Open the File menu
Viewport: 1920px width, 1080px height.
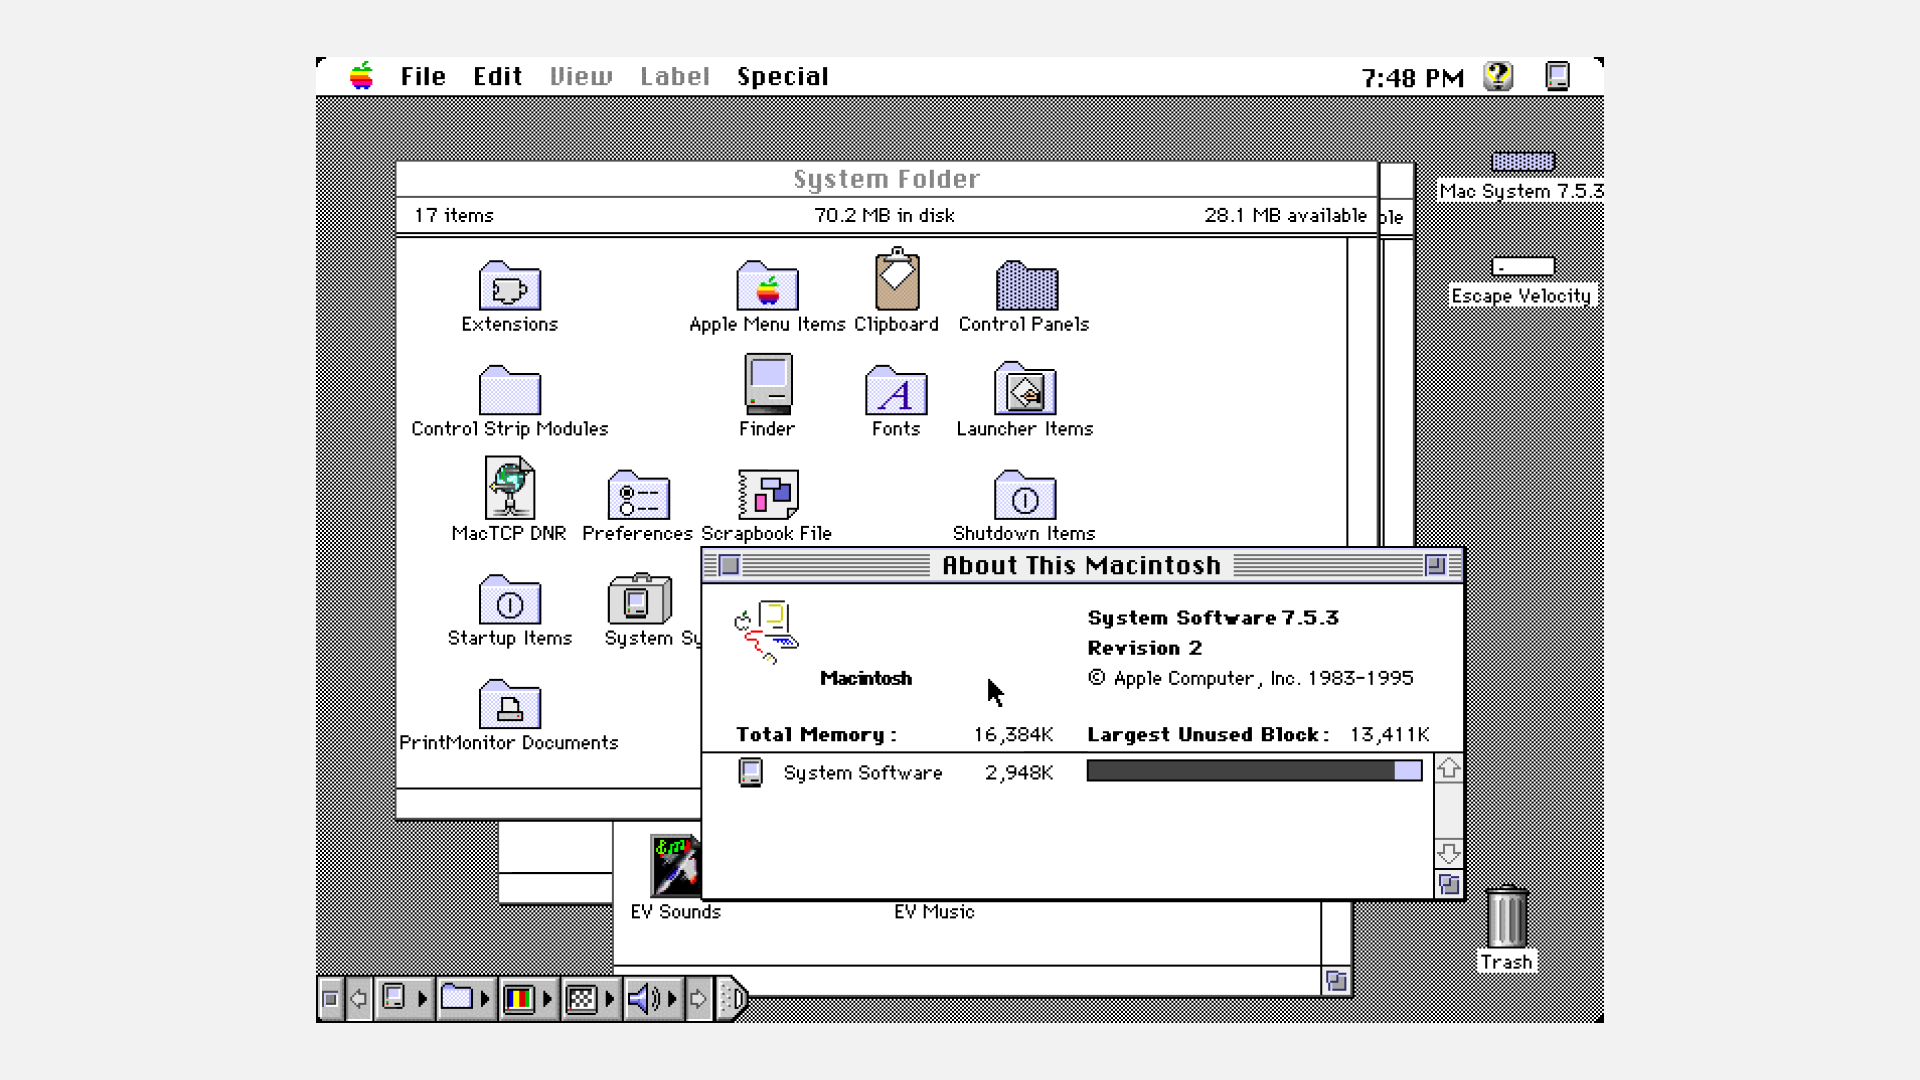(x=422, y=77)
